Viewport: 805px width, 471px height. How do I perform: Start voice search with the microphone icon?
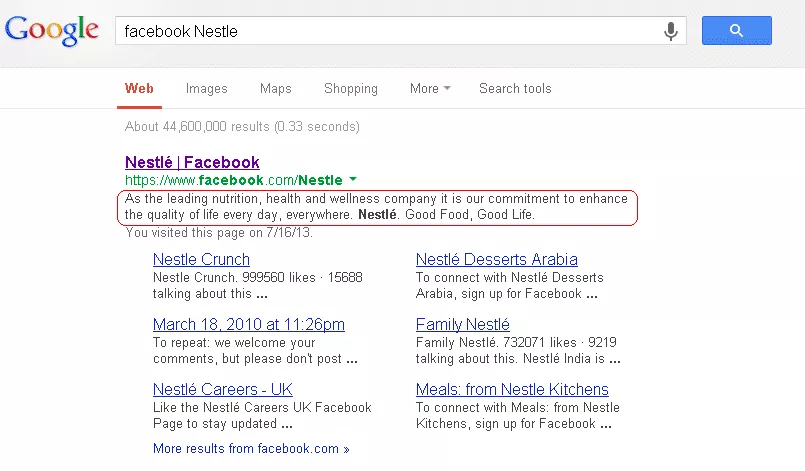[670, 31]
